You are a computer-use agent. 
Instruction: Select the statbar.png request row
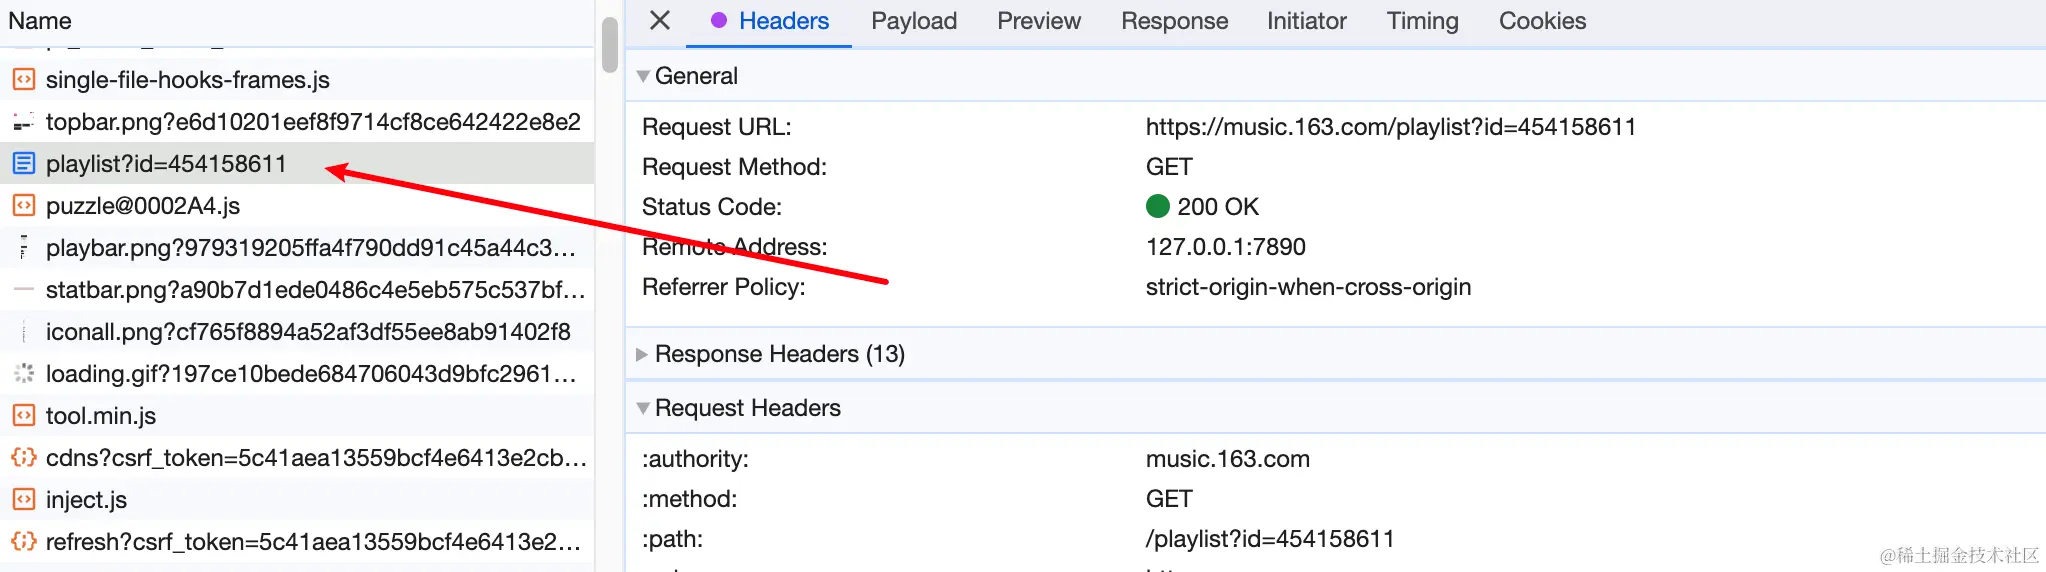(x=298, y=290)
